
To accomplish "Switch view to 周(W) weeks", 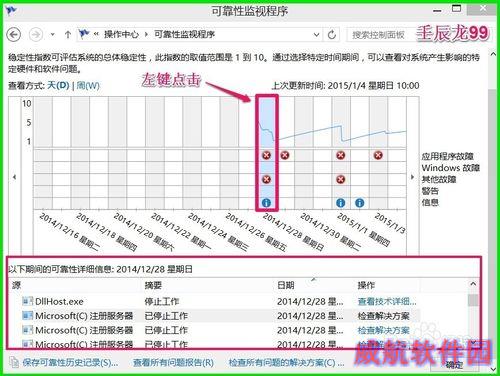I will pyautogui.click(x=88, y=86).
